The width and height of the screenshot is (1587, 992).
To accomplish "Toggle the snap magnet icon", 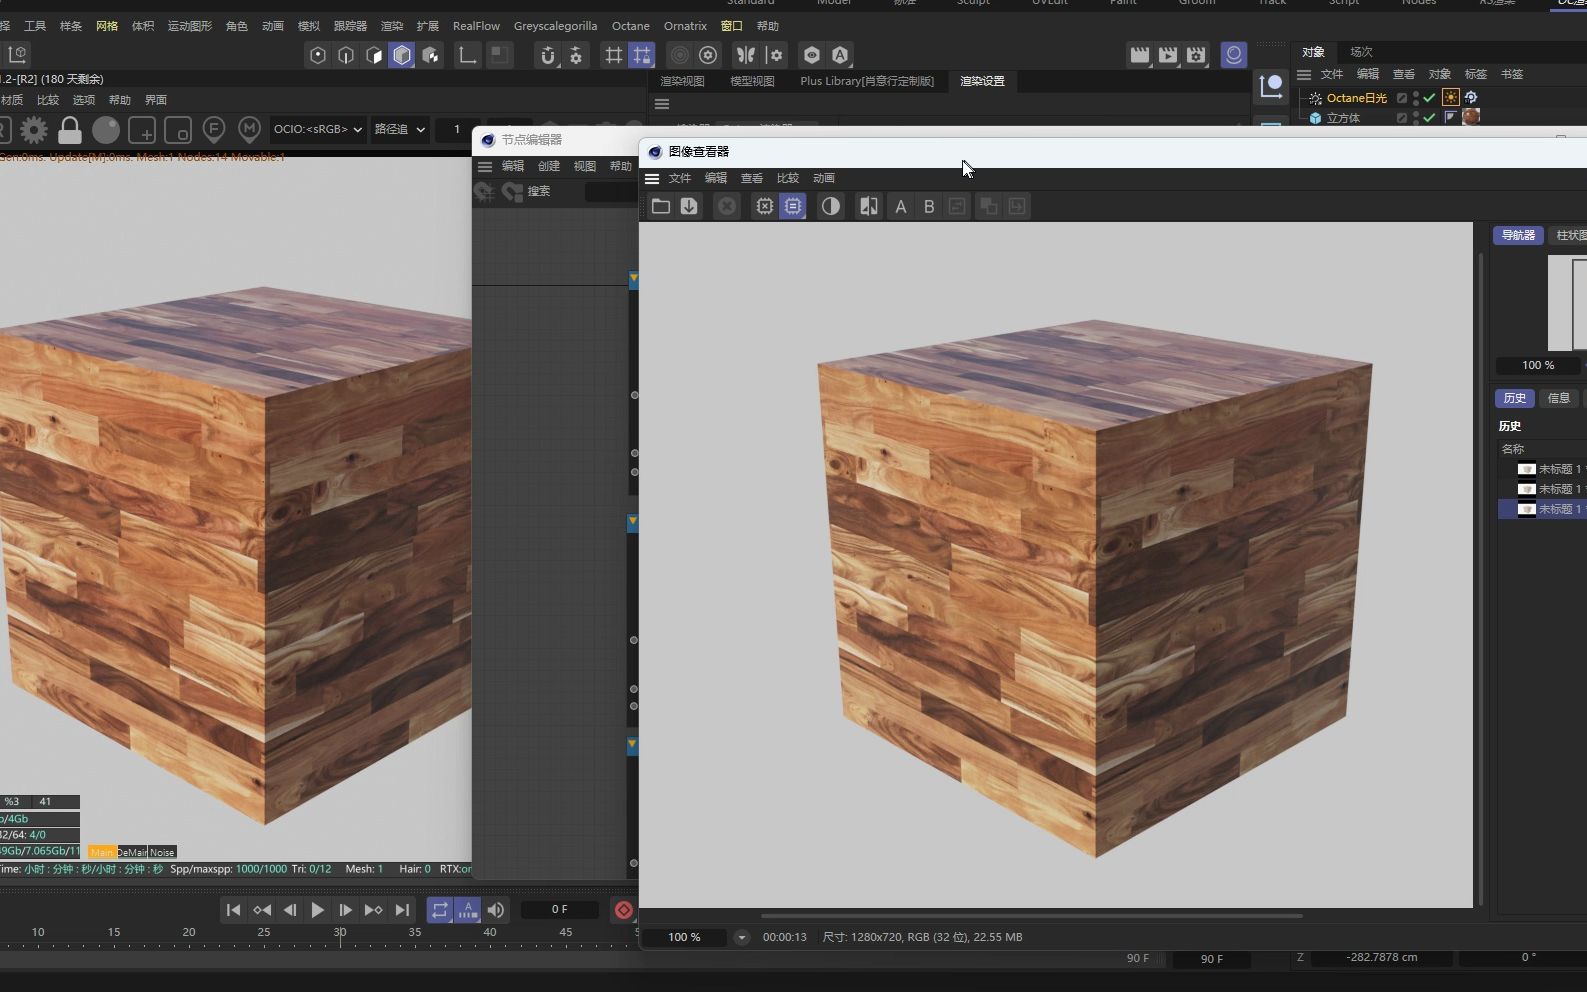I will pyautogui.click(x=548, y=55).
